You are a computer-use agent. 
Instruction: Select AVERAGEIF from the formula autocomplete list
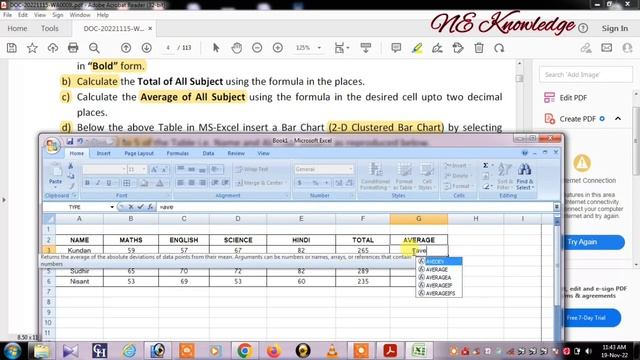[x=439, y=286]
